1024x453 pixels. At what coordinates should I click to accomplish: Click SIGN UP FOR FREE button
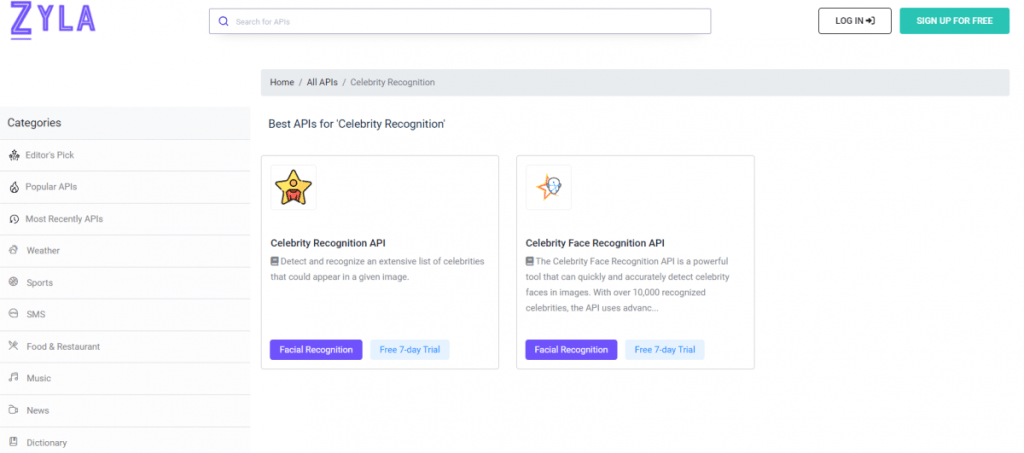tap(954, 21)
